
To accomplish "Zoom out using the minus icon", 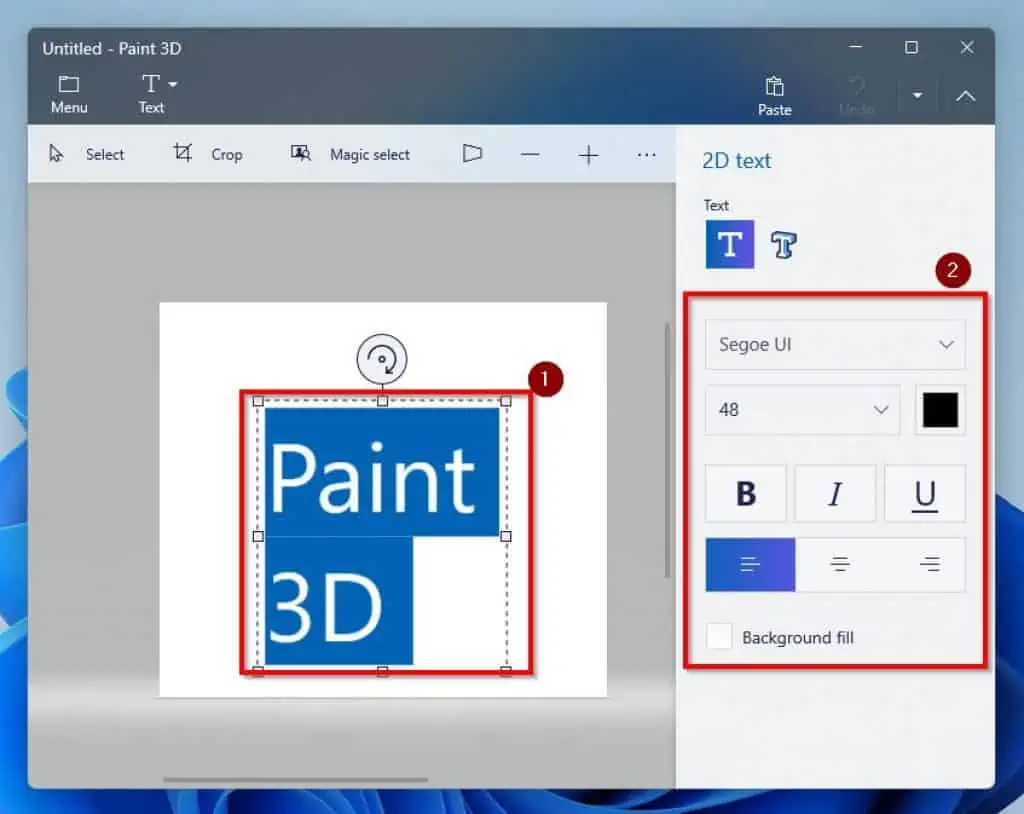I will 530,155.
